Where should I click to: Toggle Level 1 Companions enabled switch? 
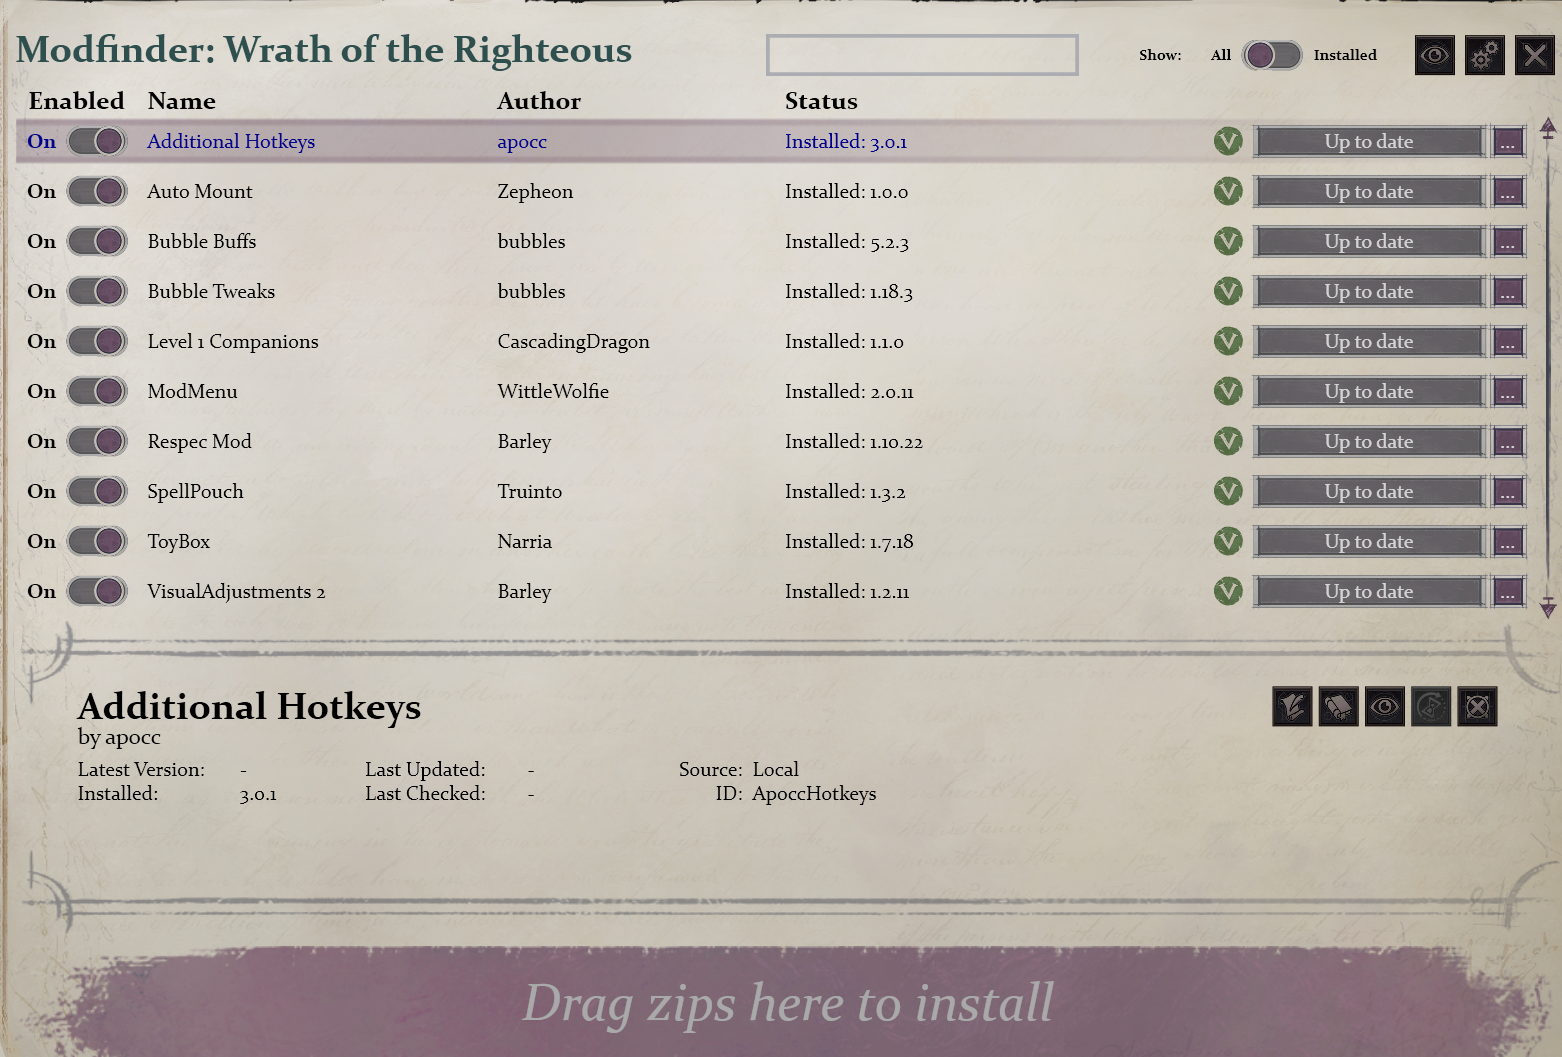click(97, 341)
